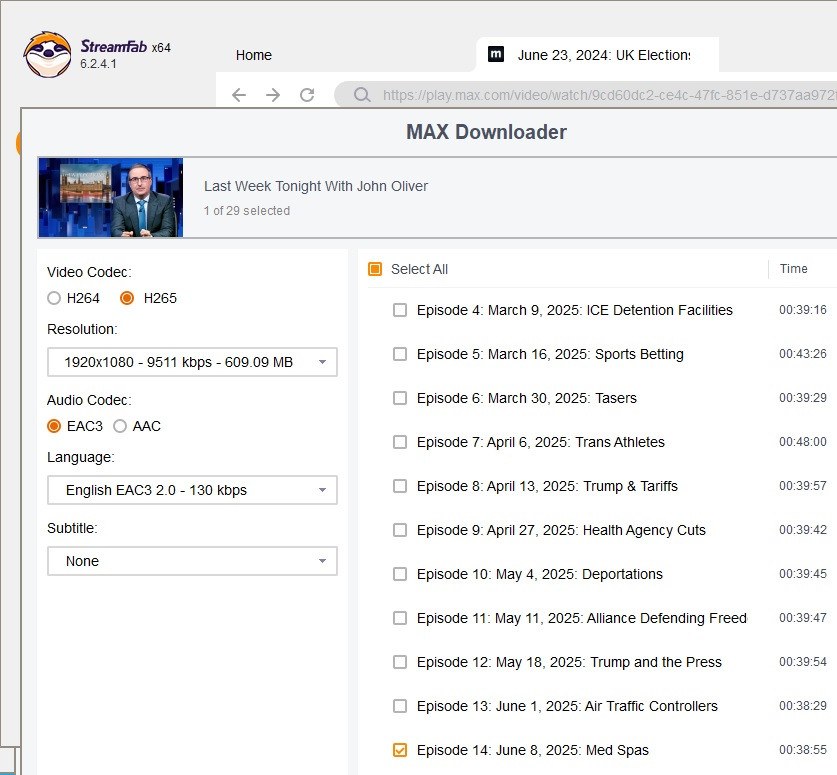Check Episode 11 Alliance Defending Freedom
Screen dimensions: 837x775
click(x=400, y=618)
